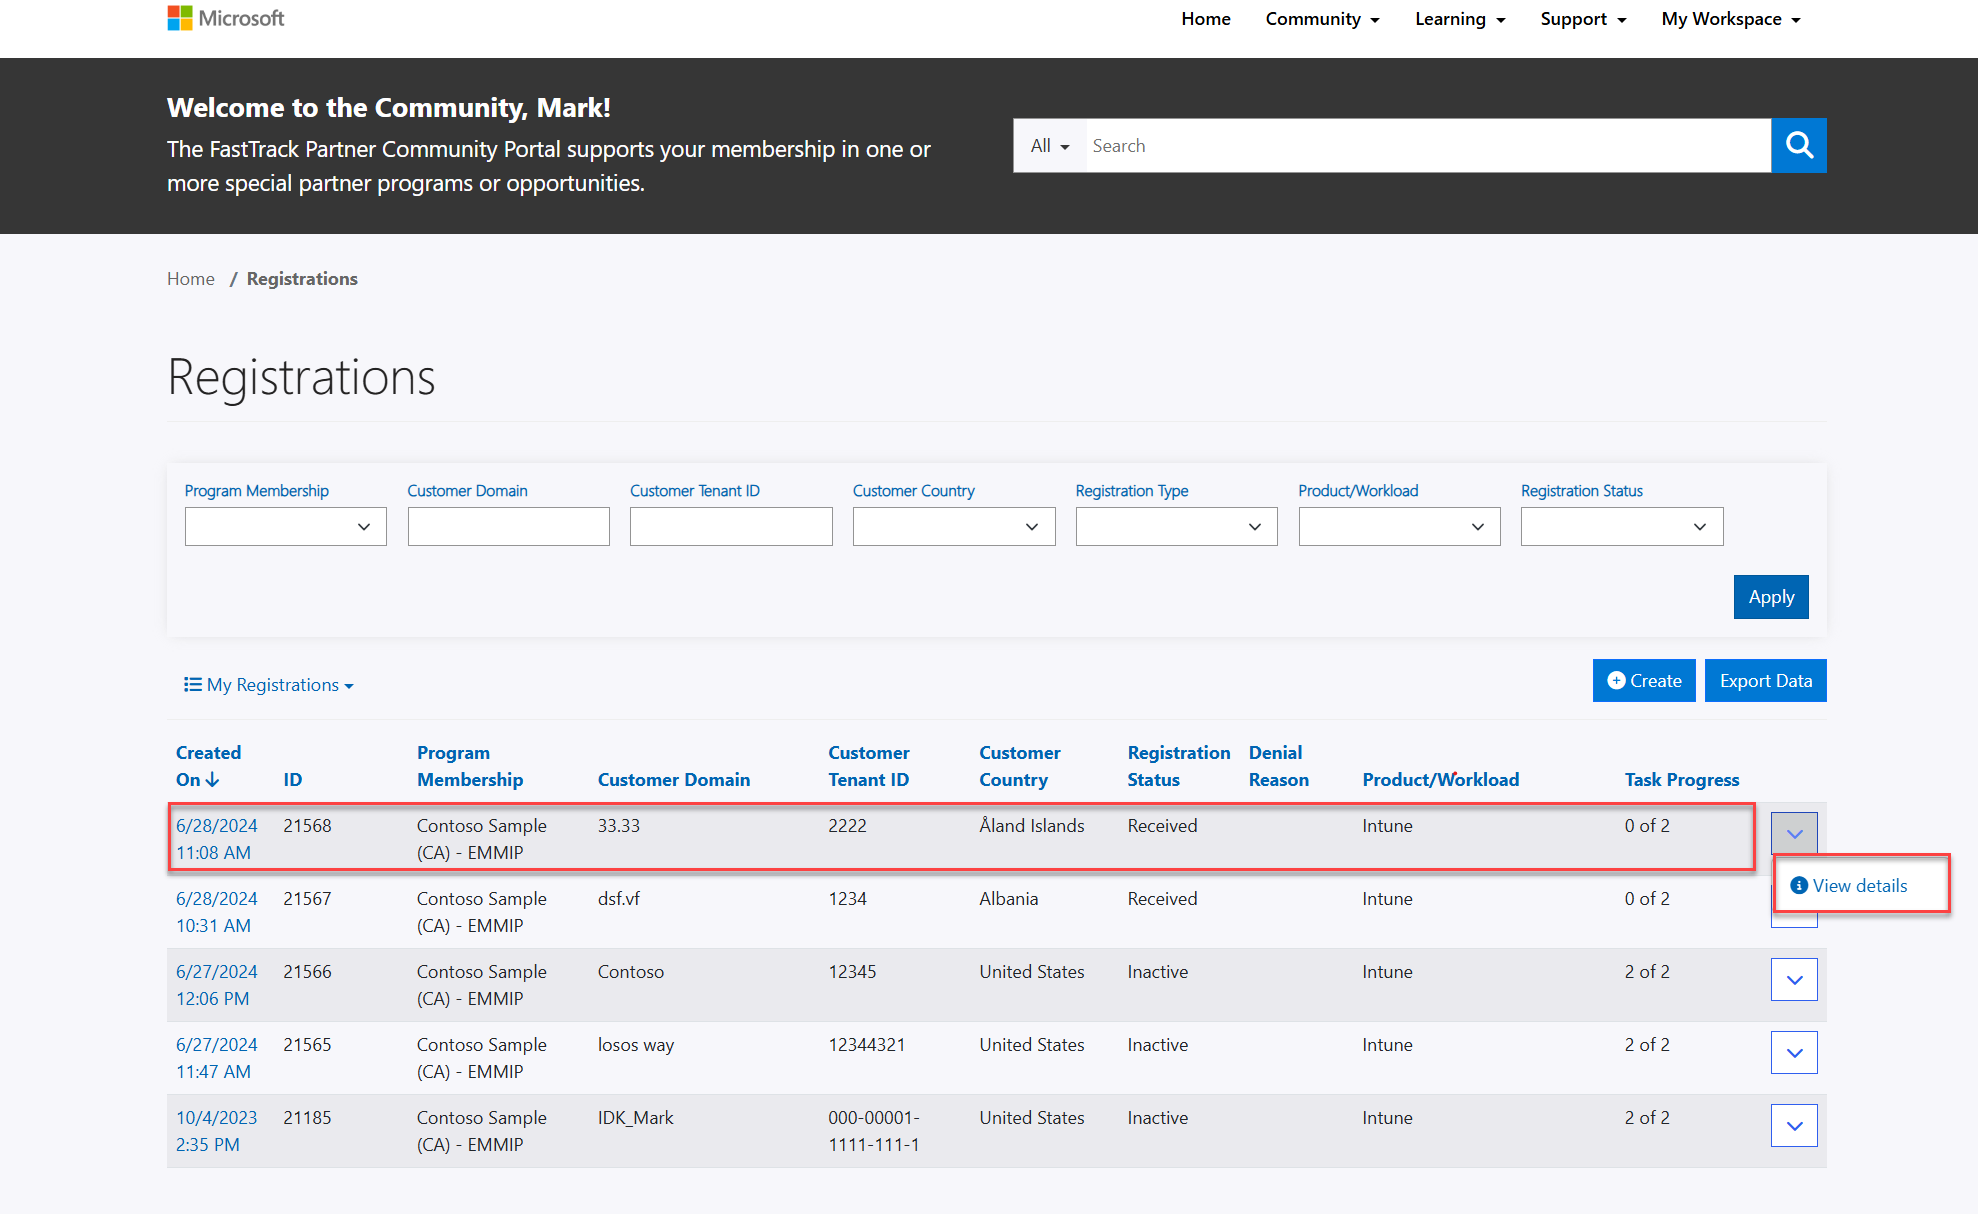1978x1214 pixels.
Task: Open the Registration Type filter dropdown
Action: click(x=1176, y=527)
